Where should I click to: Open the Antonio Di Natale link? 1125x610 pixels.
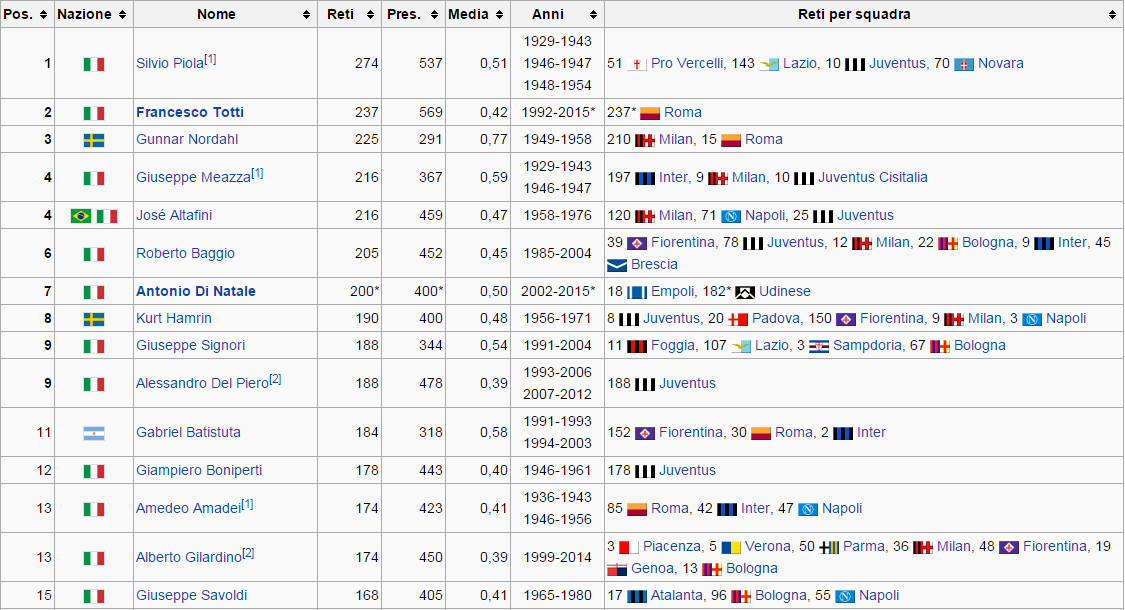point(196,291)
